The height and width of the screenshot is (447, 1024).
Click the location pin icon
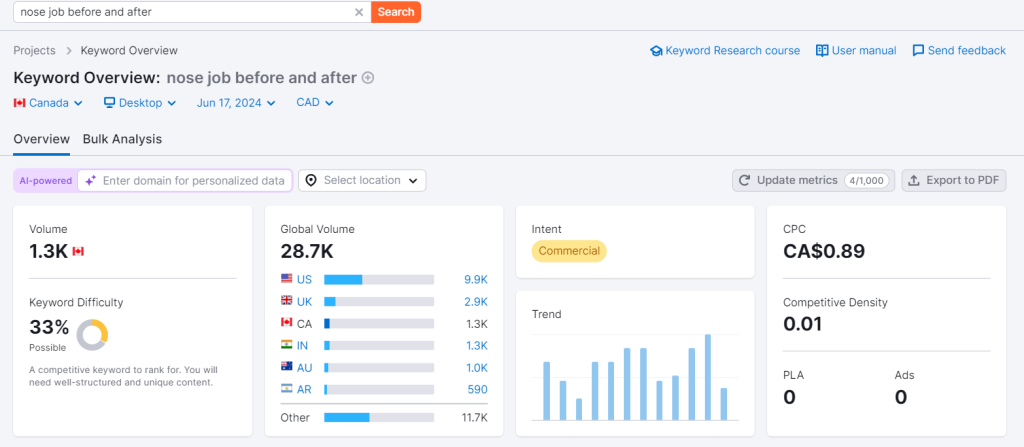click(x=311, y=180)
